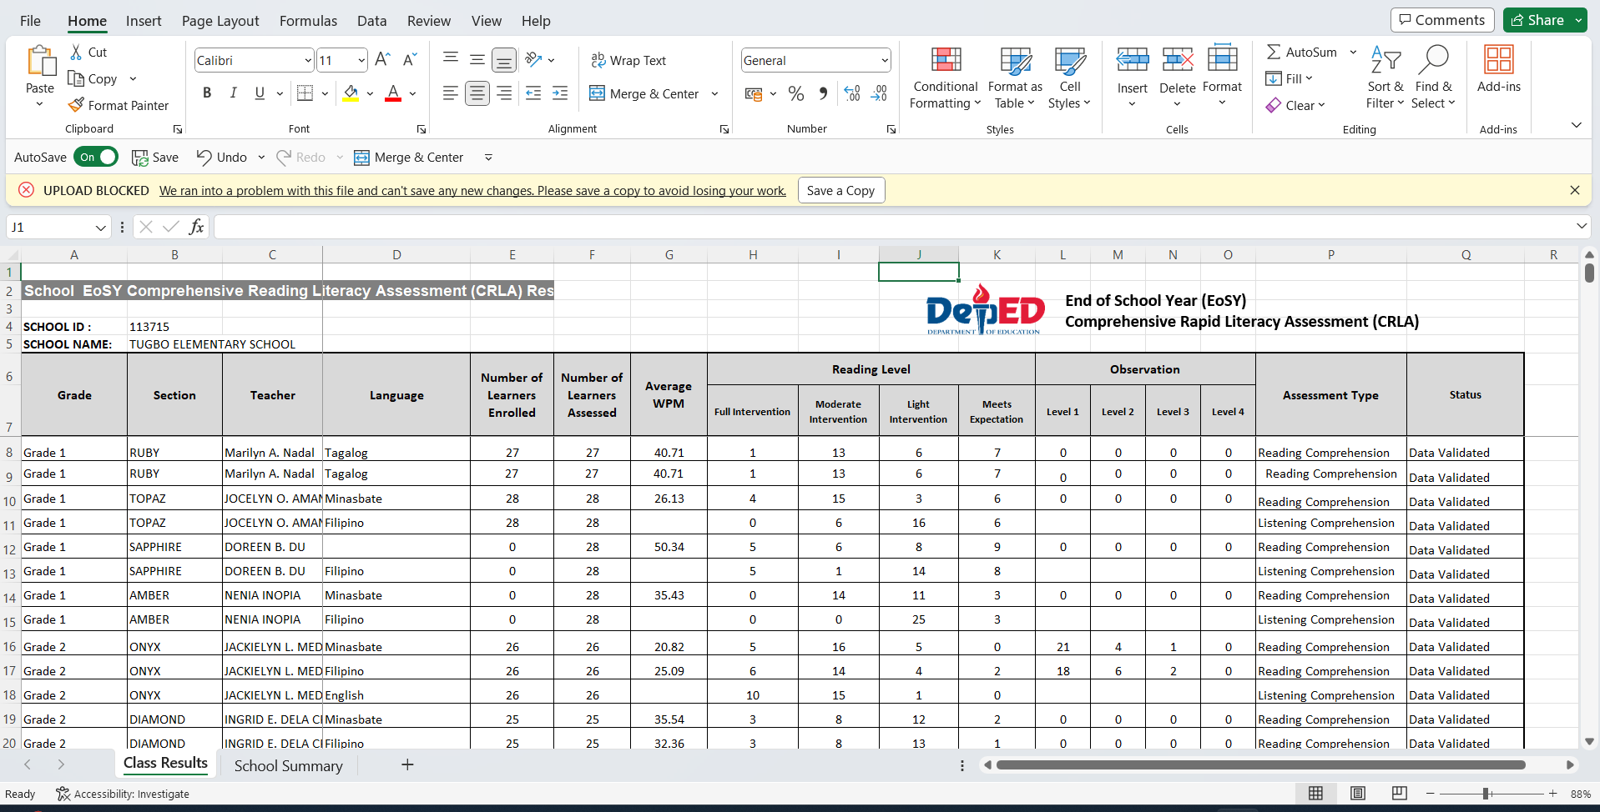Open School Summary sheet tab
This screenshot has height=812, width=1600.
coord(288,765)
